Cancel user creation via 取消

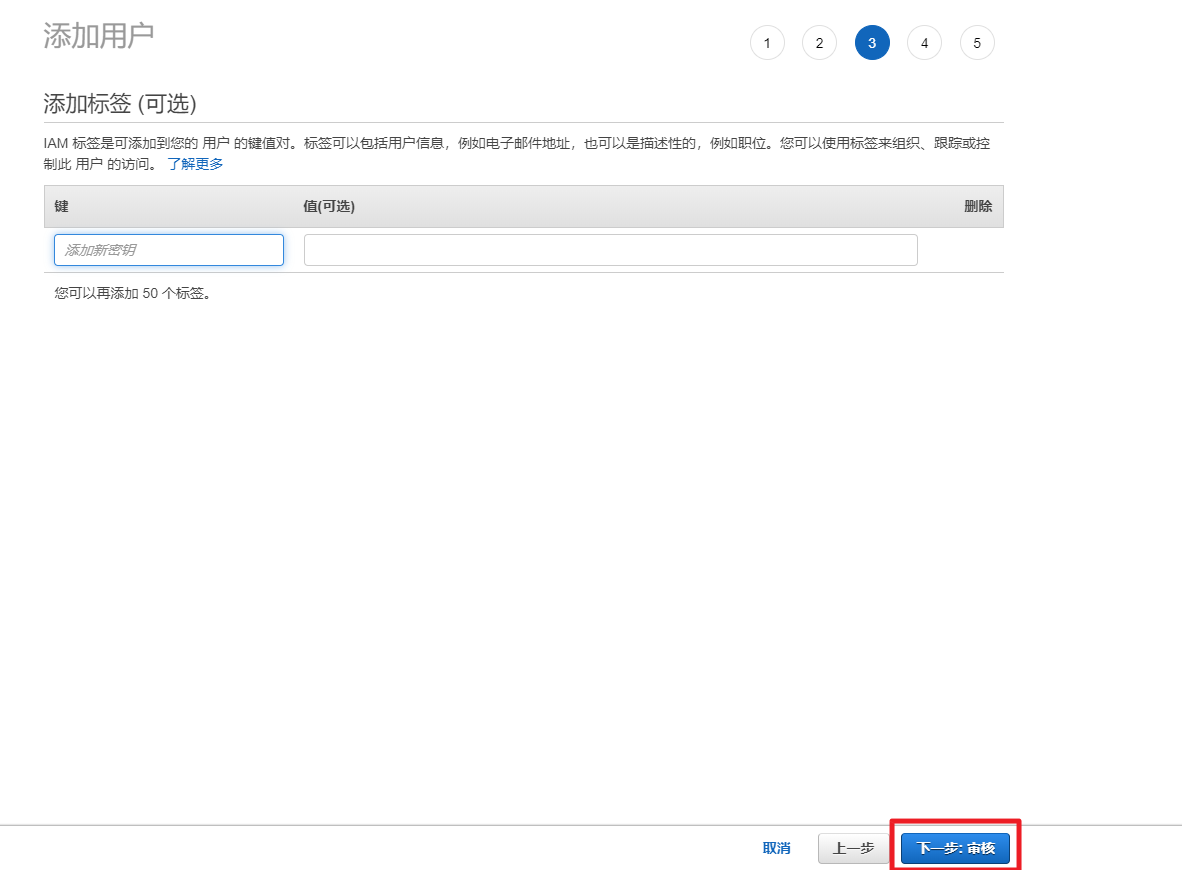[776, 848]
